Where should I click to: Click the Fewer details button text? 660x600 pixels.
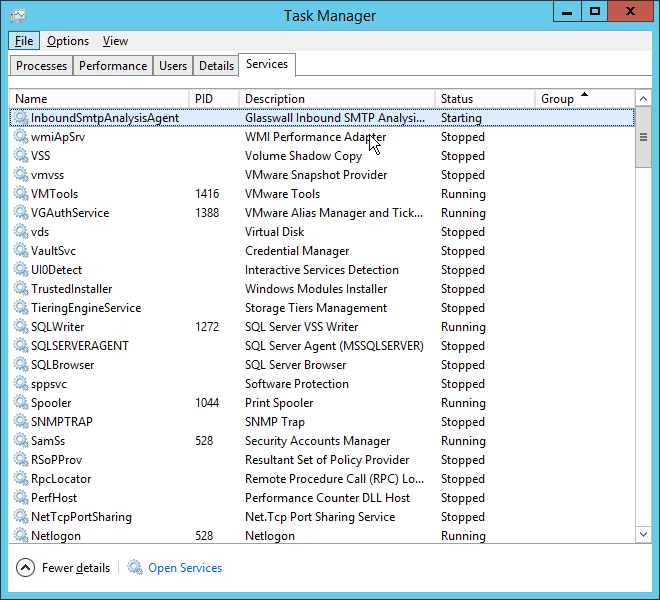pos(76,568)
